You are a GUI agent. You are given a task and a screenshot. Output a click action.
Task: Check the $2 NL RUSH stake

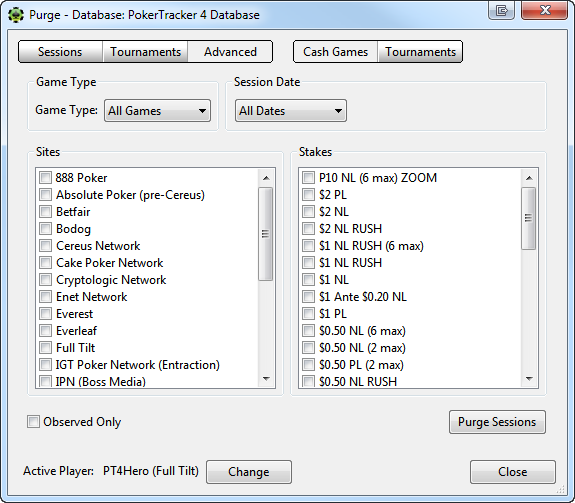[308, 228]
